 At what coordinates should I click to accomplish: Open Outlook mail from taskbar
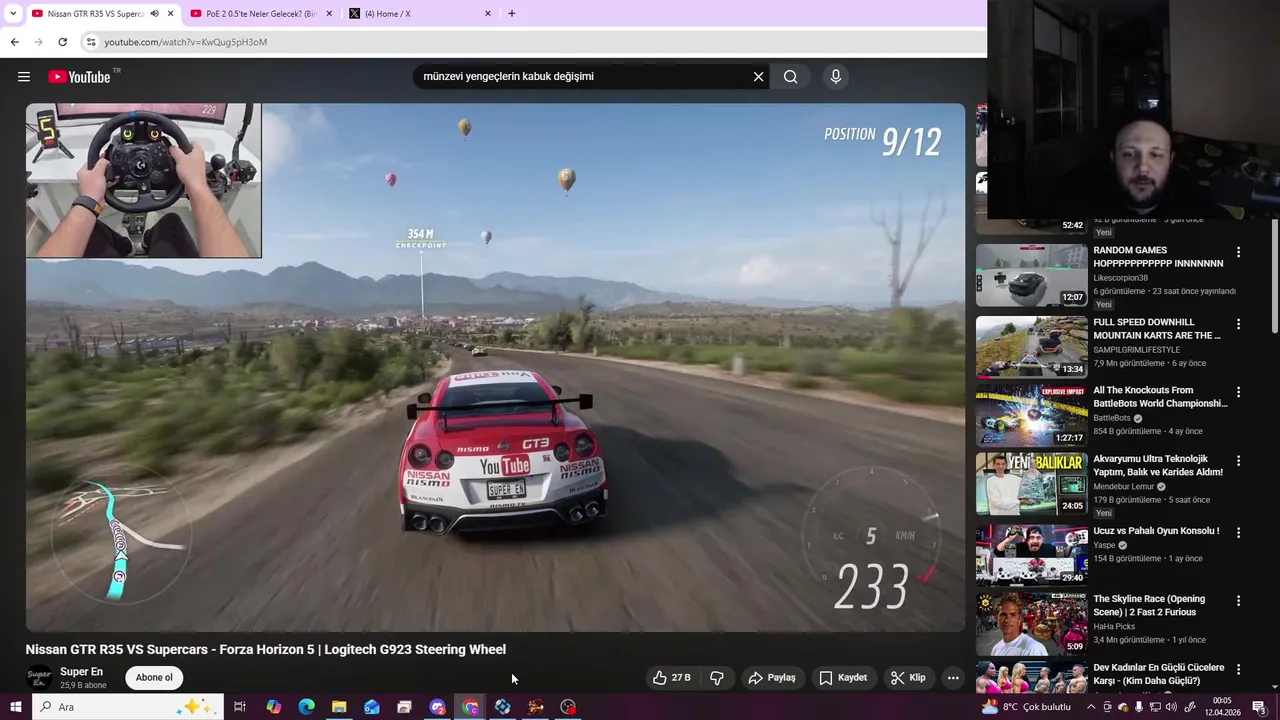(x=372, y=707)
